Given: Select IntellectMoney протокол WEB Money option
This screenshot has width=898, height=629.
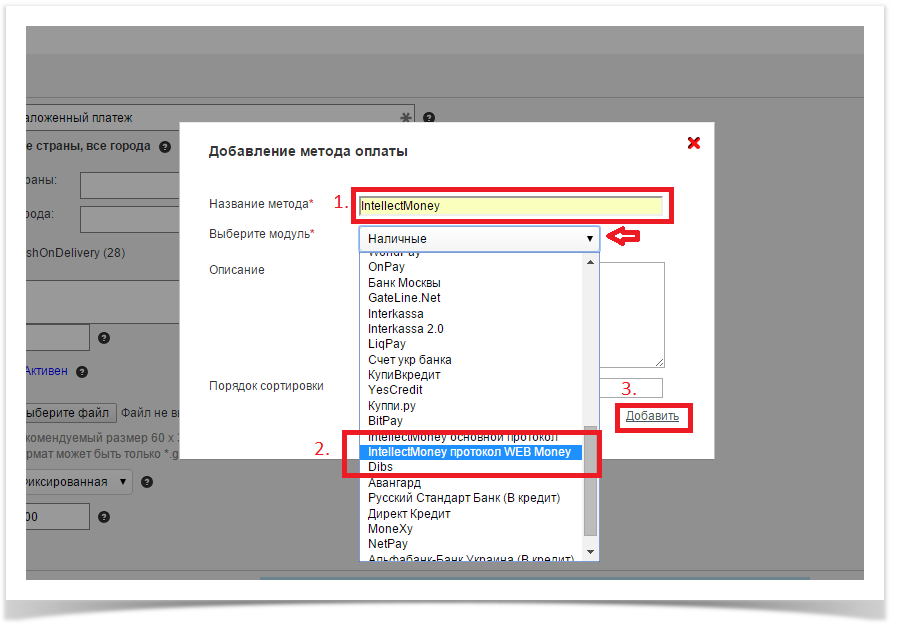Looking at the screenshot, I should (469, 452).
